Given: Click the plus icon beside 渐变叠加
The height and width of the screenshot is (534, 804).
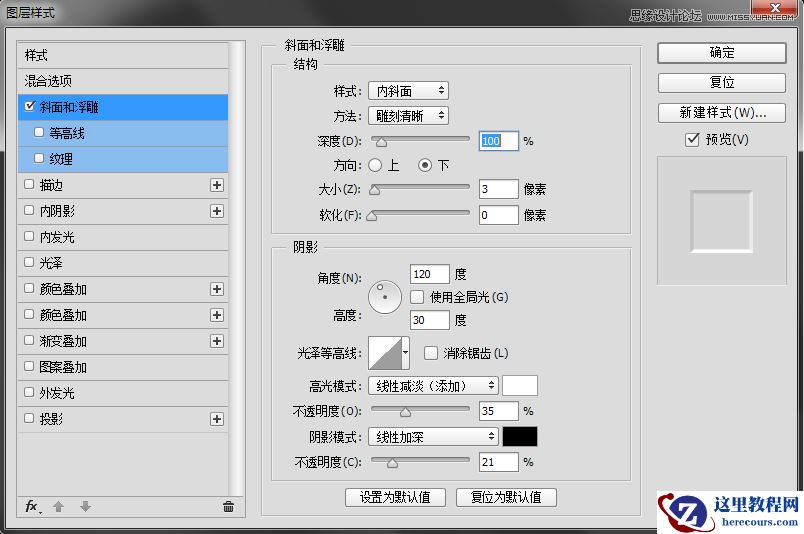Looking at the screenshot, I should pyautogui.click(x=217, y=341).
